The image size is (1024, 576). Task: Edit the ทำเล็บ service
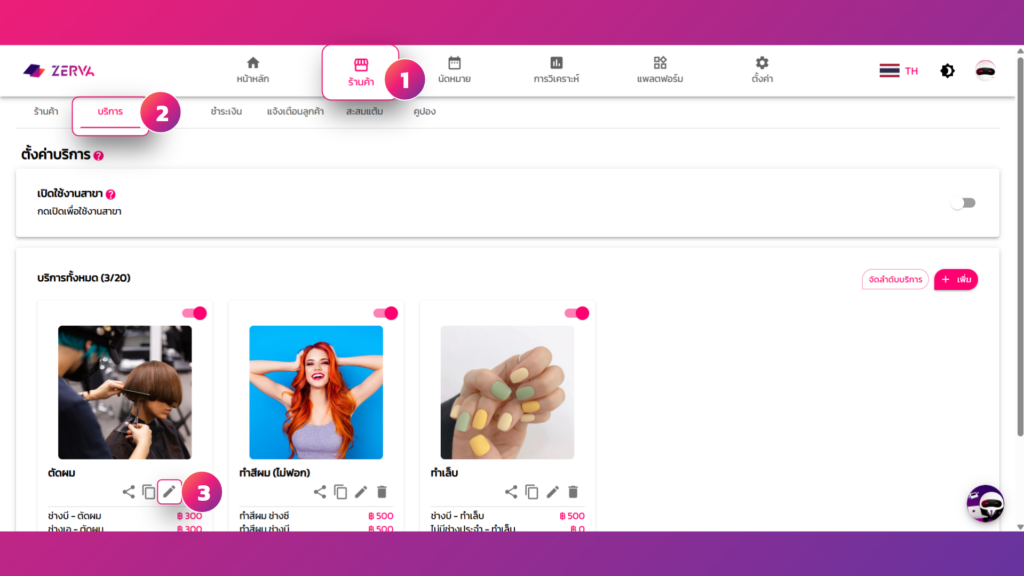pyautogui.click(x=552, y=492)
